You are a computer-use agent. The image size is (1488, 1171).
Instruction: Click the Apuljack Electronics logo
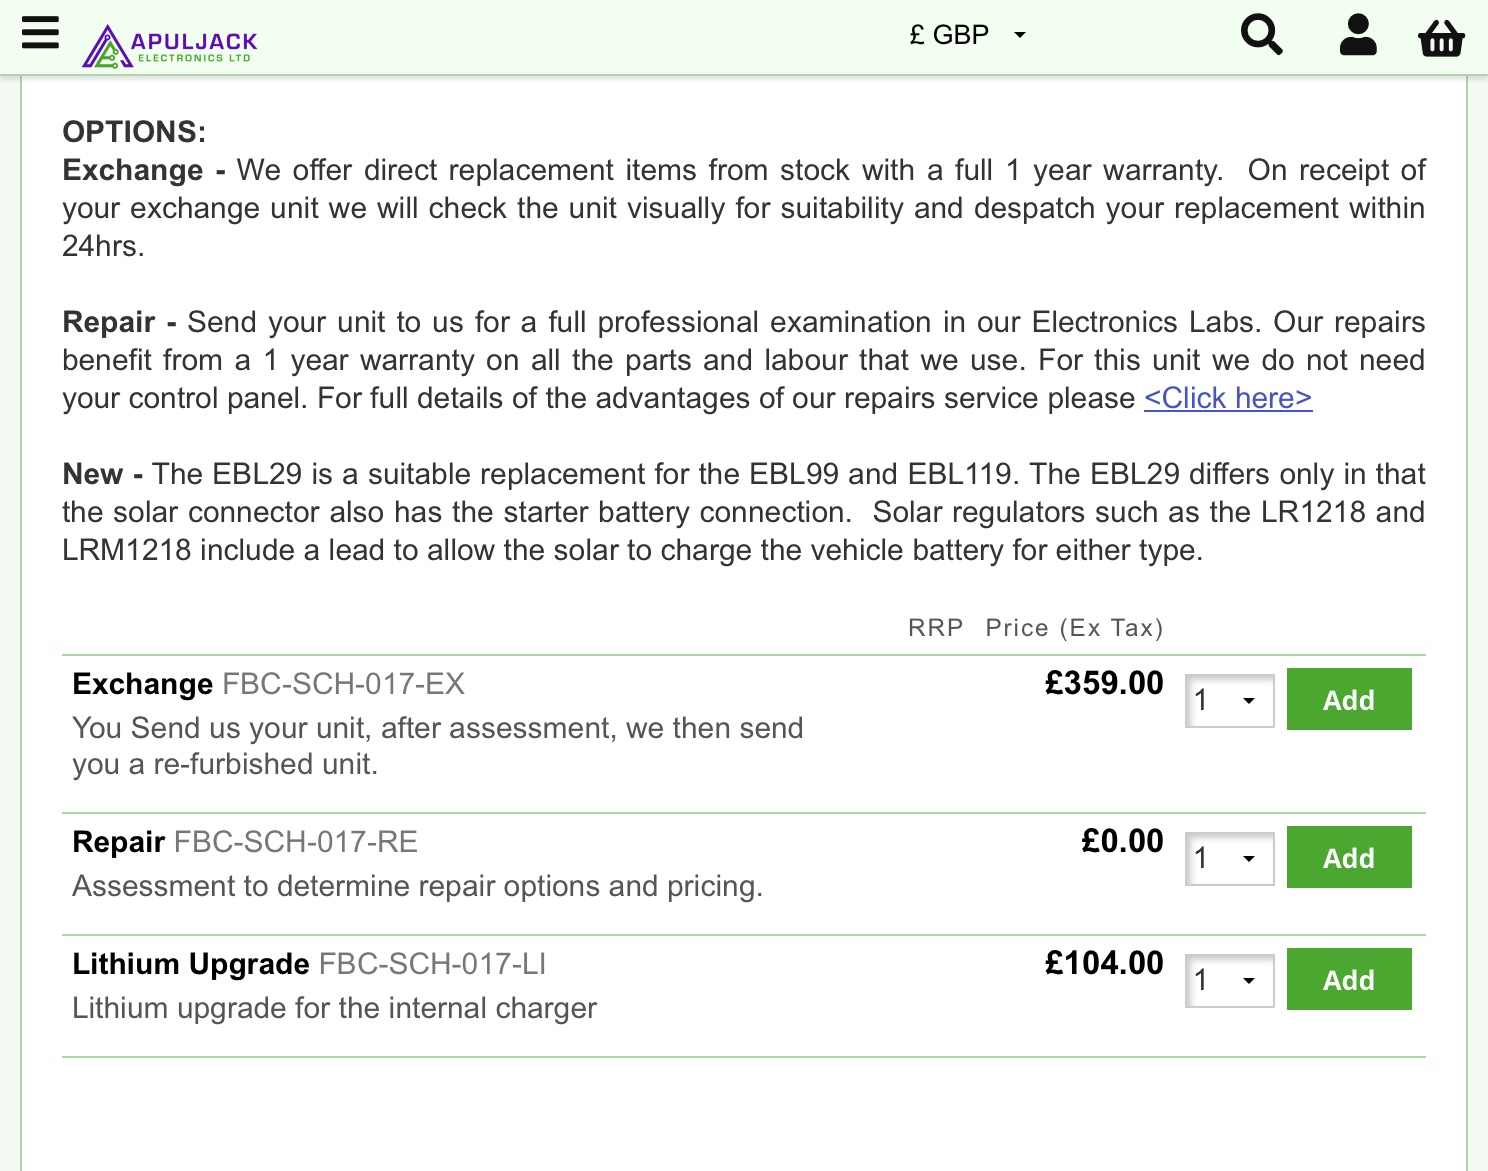pos(170,45)
